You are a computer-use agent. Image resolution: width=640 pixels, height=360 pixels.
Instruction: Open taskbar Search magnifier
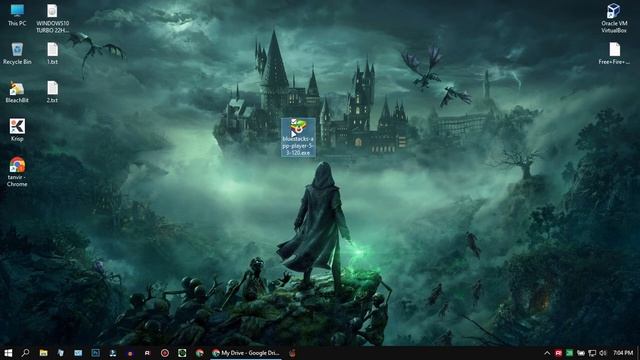click(25, 353)
